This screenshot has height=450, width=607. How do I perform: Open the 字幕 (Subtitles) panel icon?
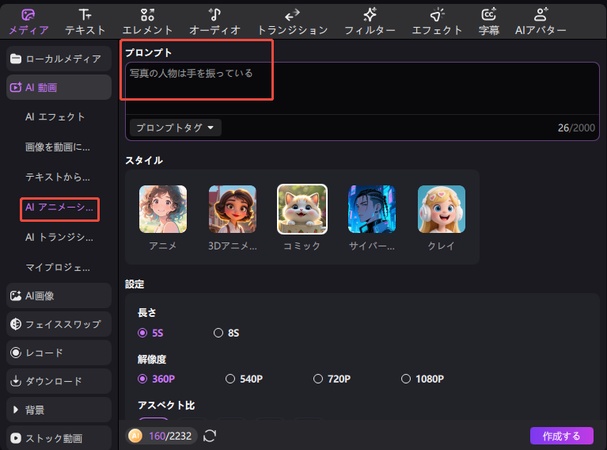tap(489, 20)
